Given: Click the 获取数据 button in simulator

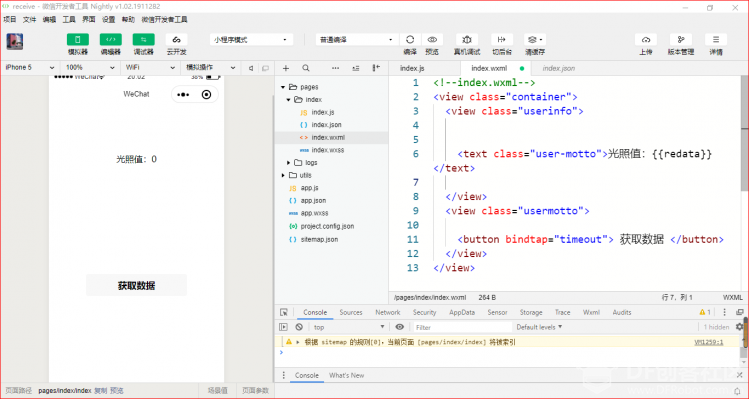Looking at the screenshot, I should [137, 286].
